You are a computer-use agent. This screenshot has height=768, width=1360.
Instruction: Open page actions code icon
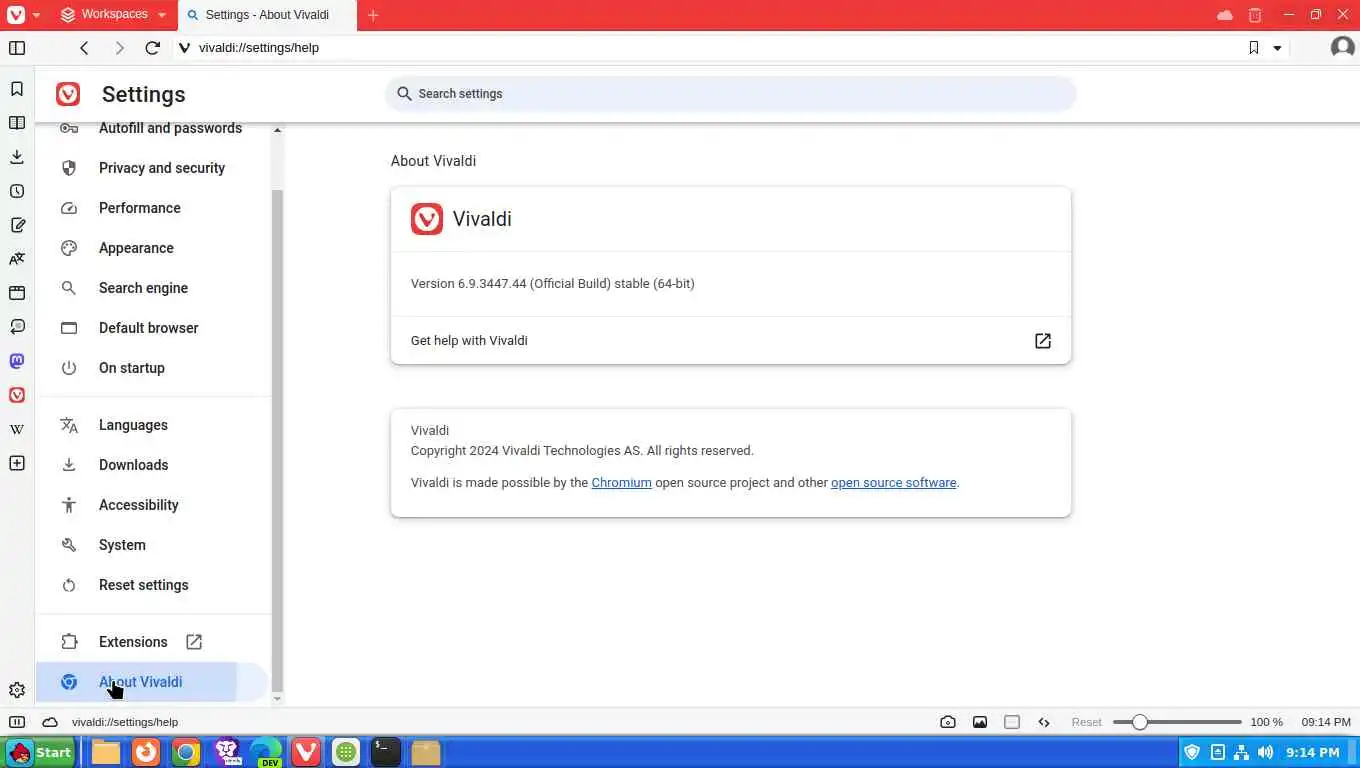click(1044, 722)
